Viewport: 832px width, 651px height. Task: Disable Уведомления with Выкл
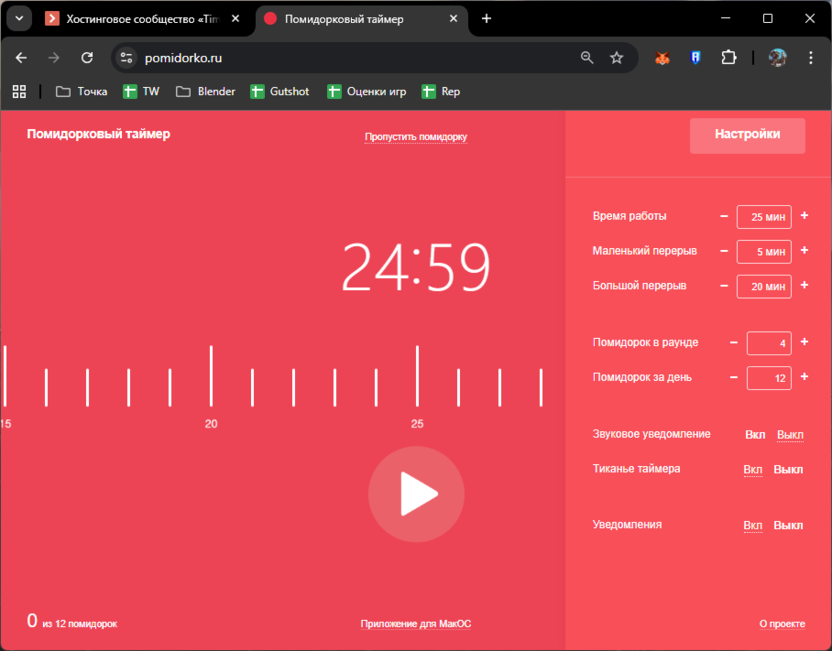[x=788, y=525]
